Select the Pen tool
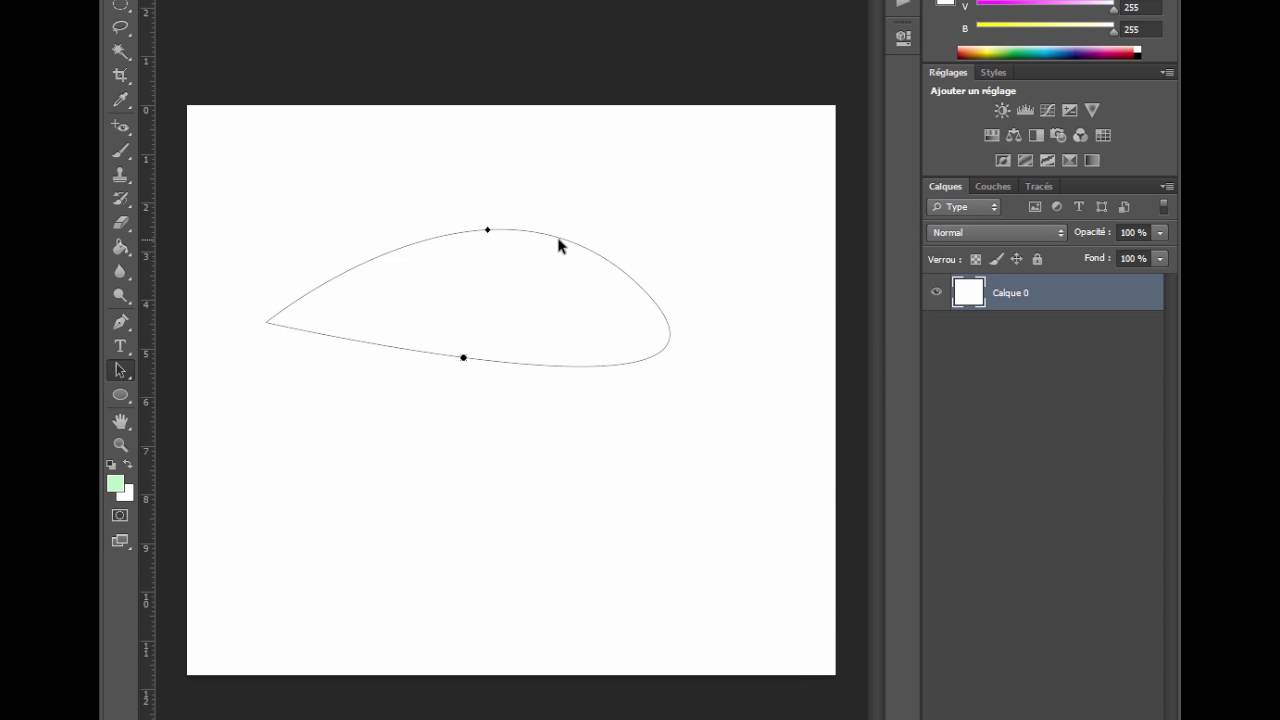 120,322
